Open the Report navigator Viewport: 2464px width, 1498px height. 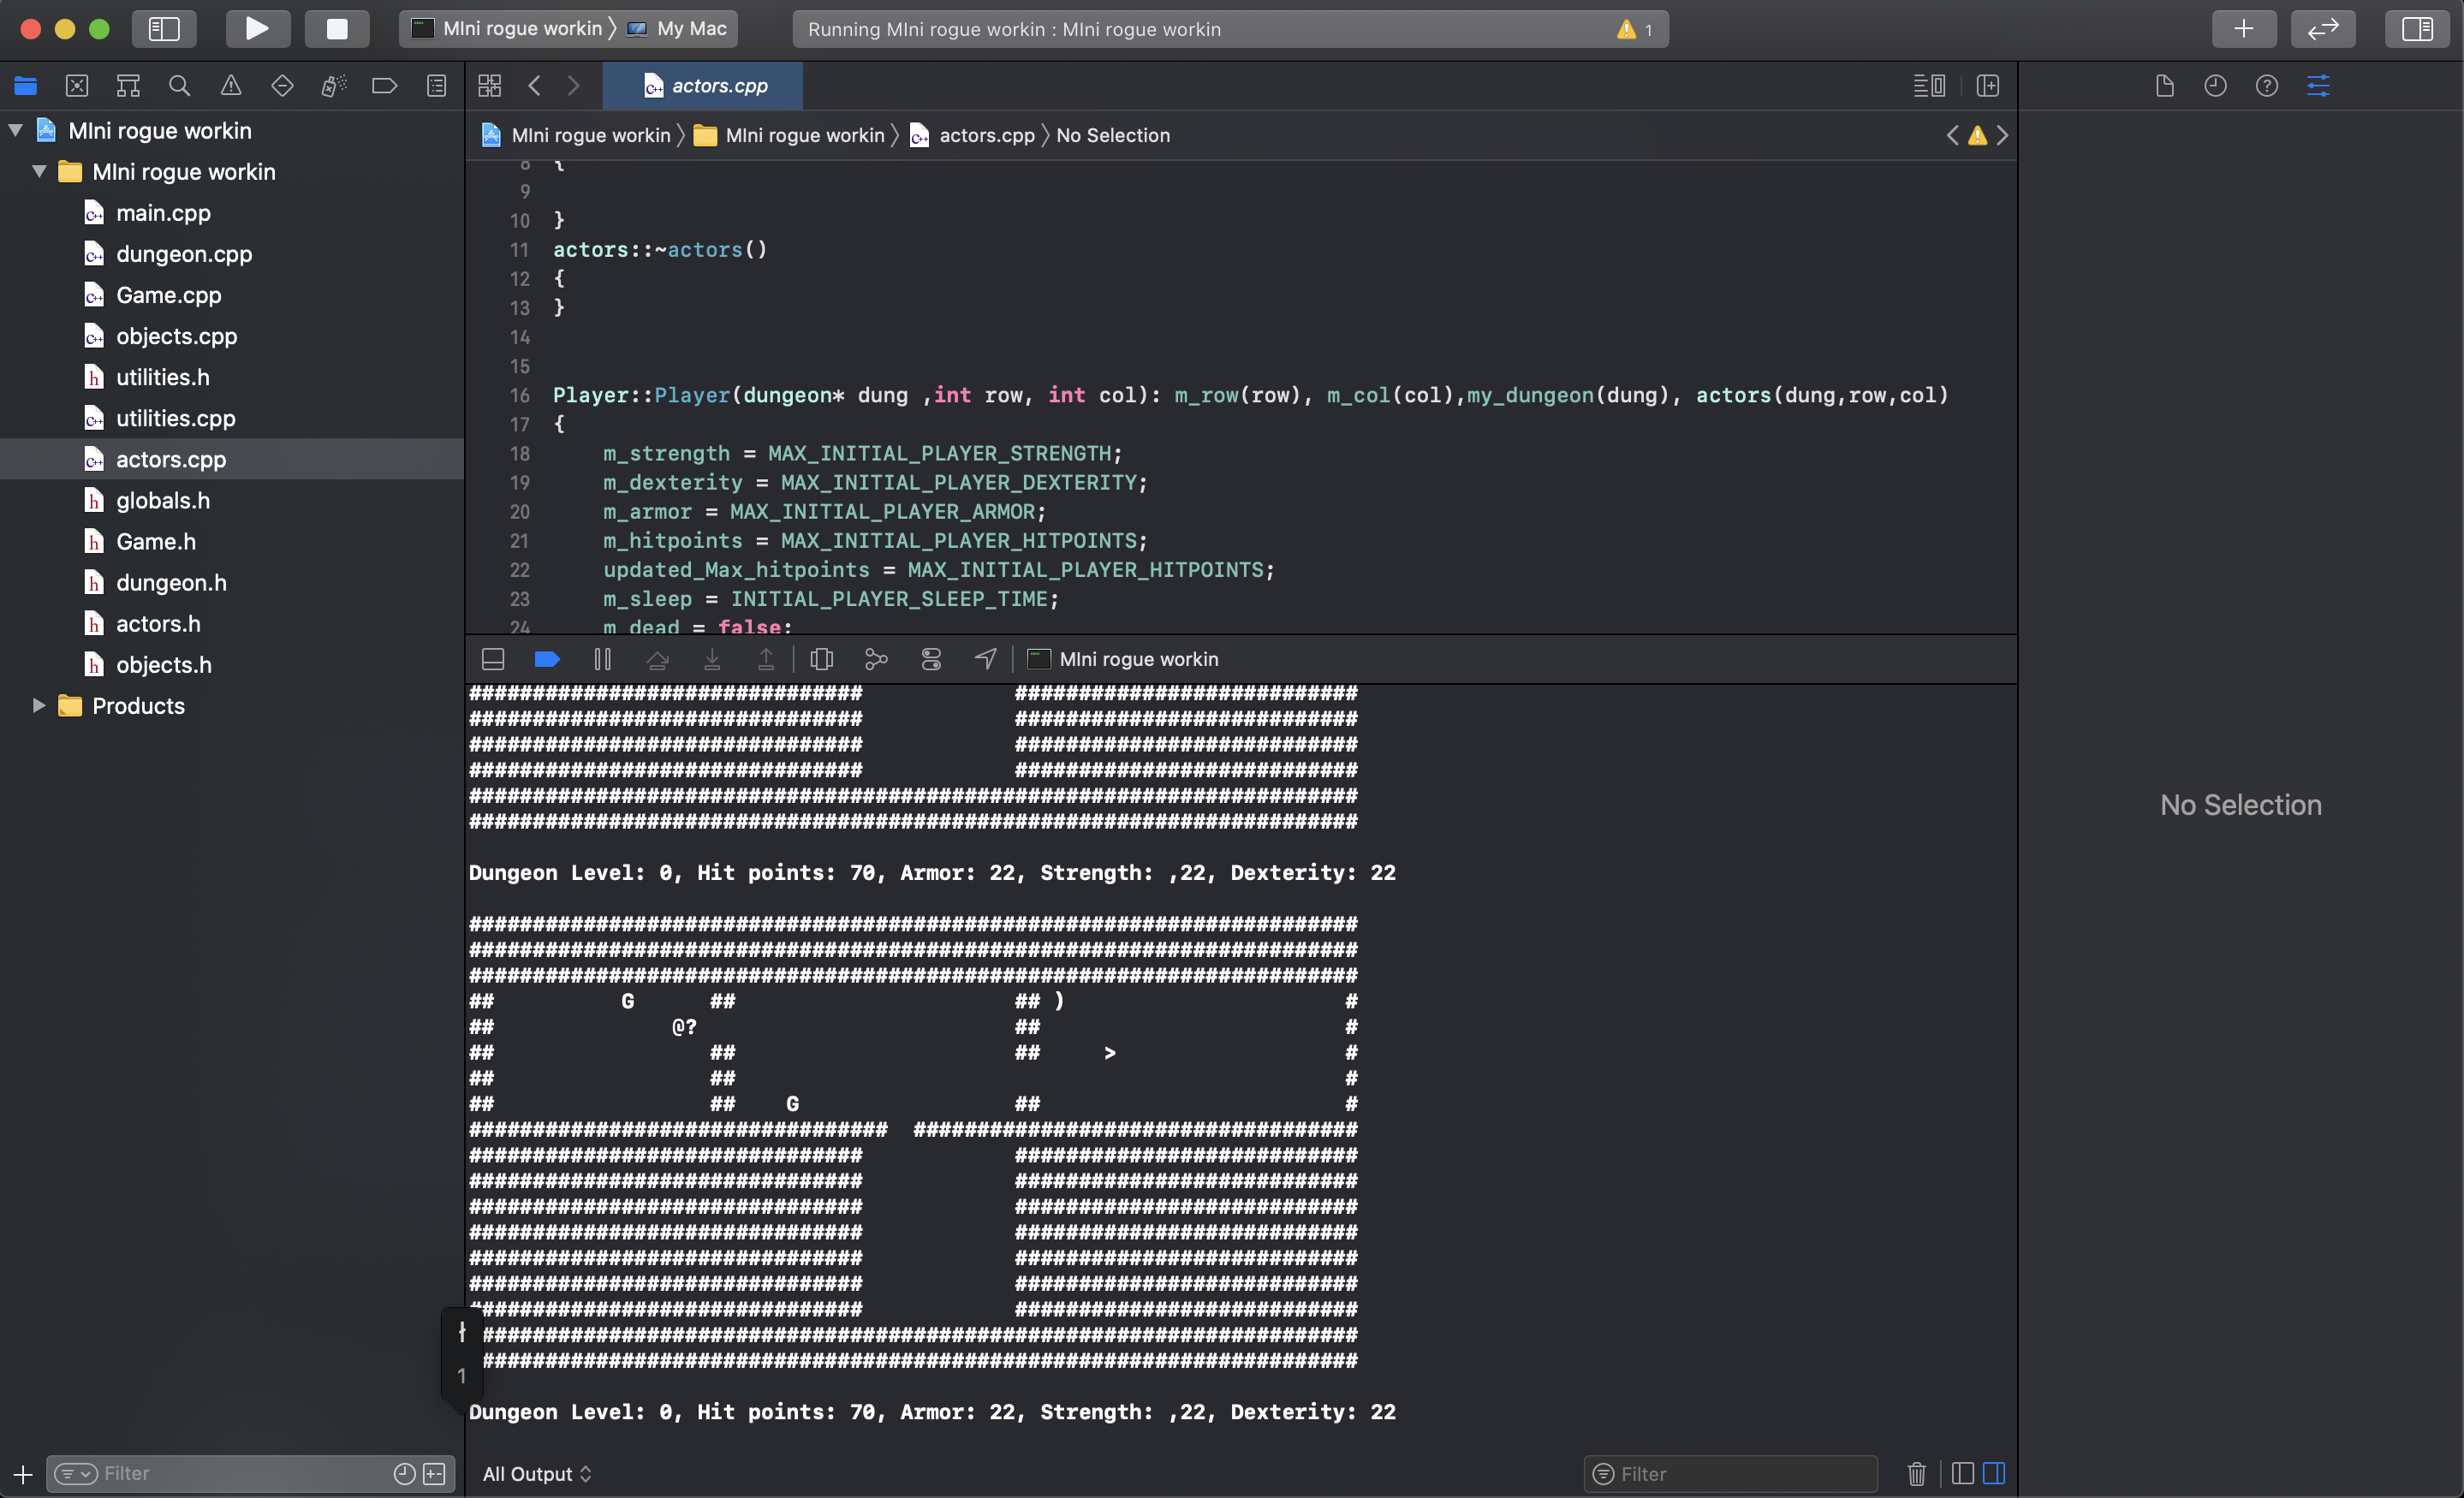coord(436,86)
